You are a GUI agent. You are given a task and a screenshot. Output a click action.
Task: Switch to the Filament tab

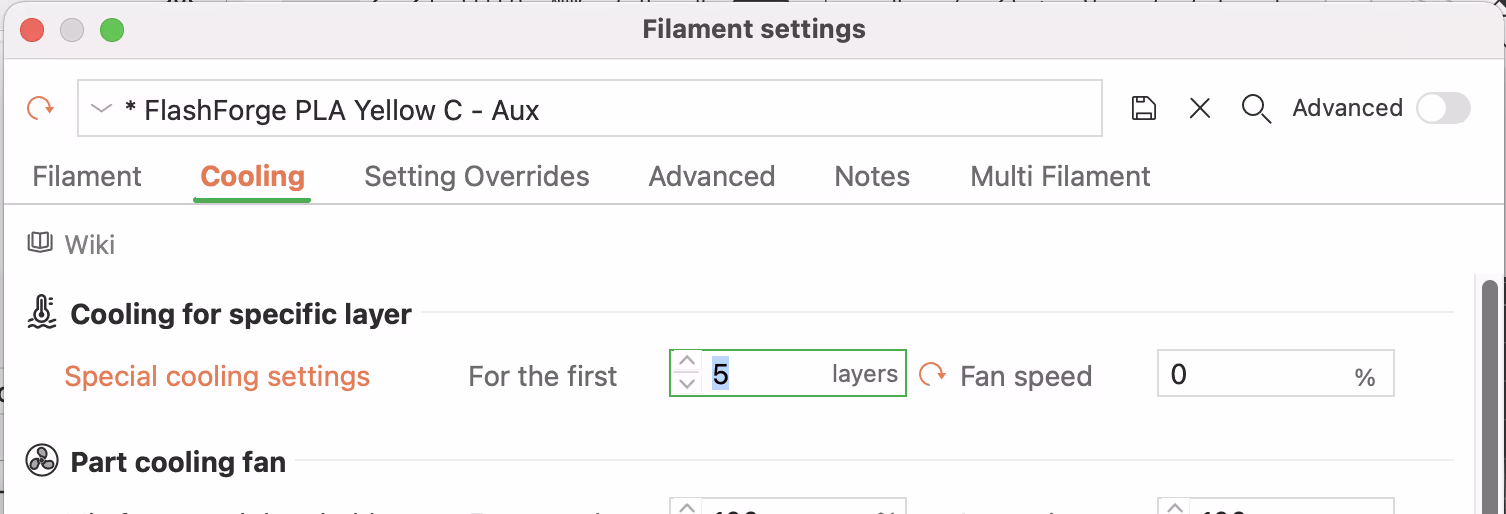pyautogui.click(x=87, y=177)
